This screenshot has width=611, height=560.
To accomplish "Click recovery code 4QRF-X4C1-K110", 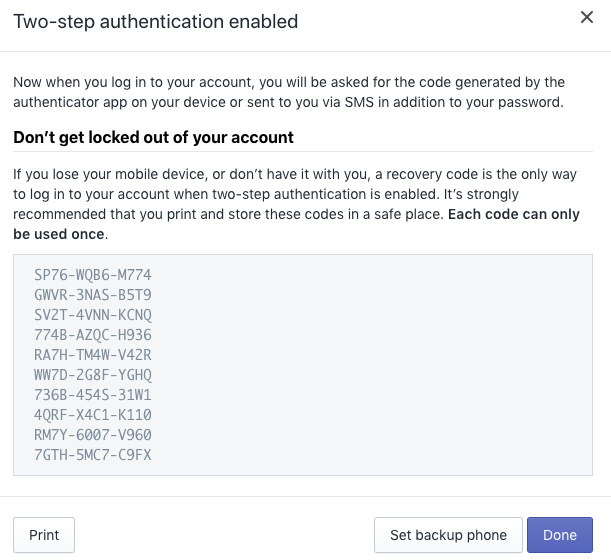I will pyautogui.click(x=92, y=415).
